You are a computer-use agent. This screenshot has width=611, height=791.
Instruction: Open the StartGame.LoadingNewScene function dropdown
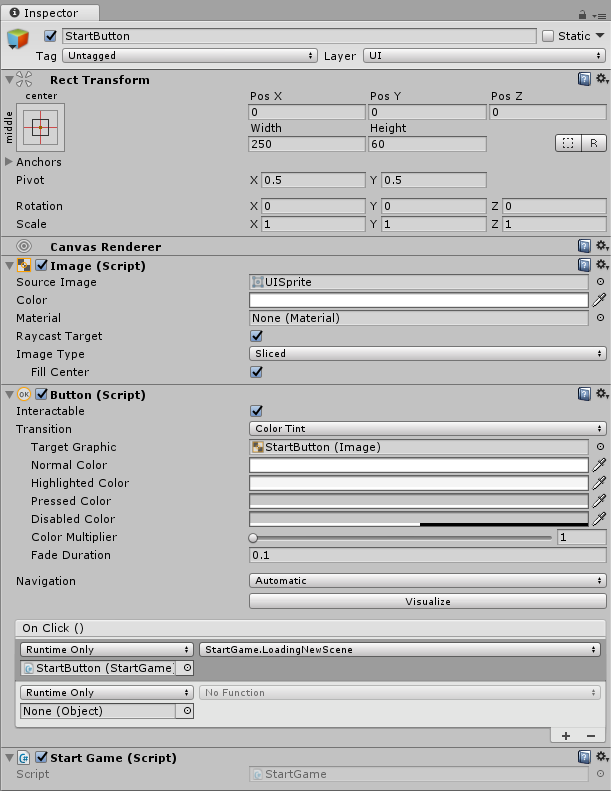point(400,650)
